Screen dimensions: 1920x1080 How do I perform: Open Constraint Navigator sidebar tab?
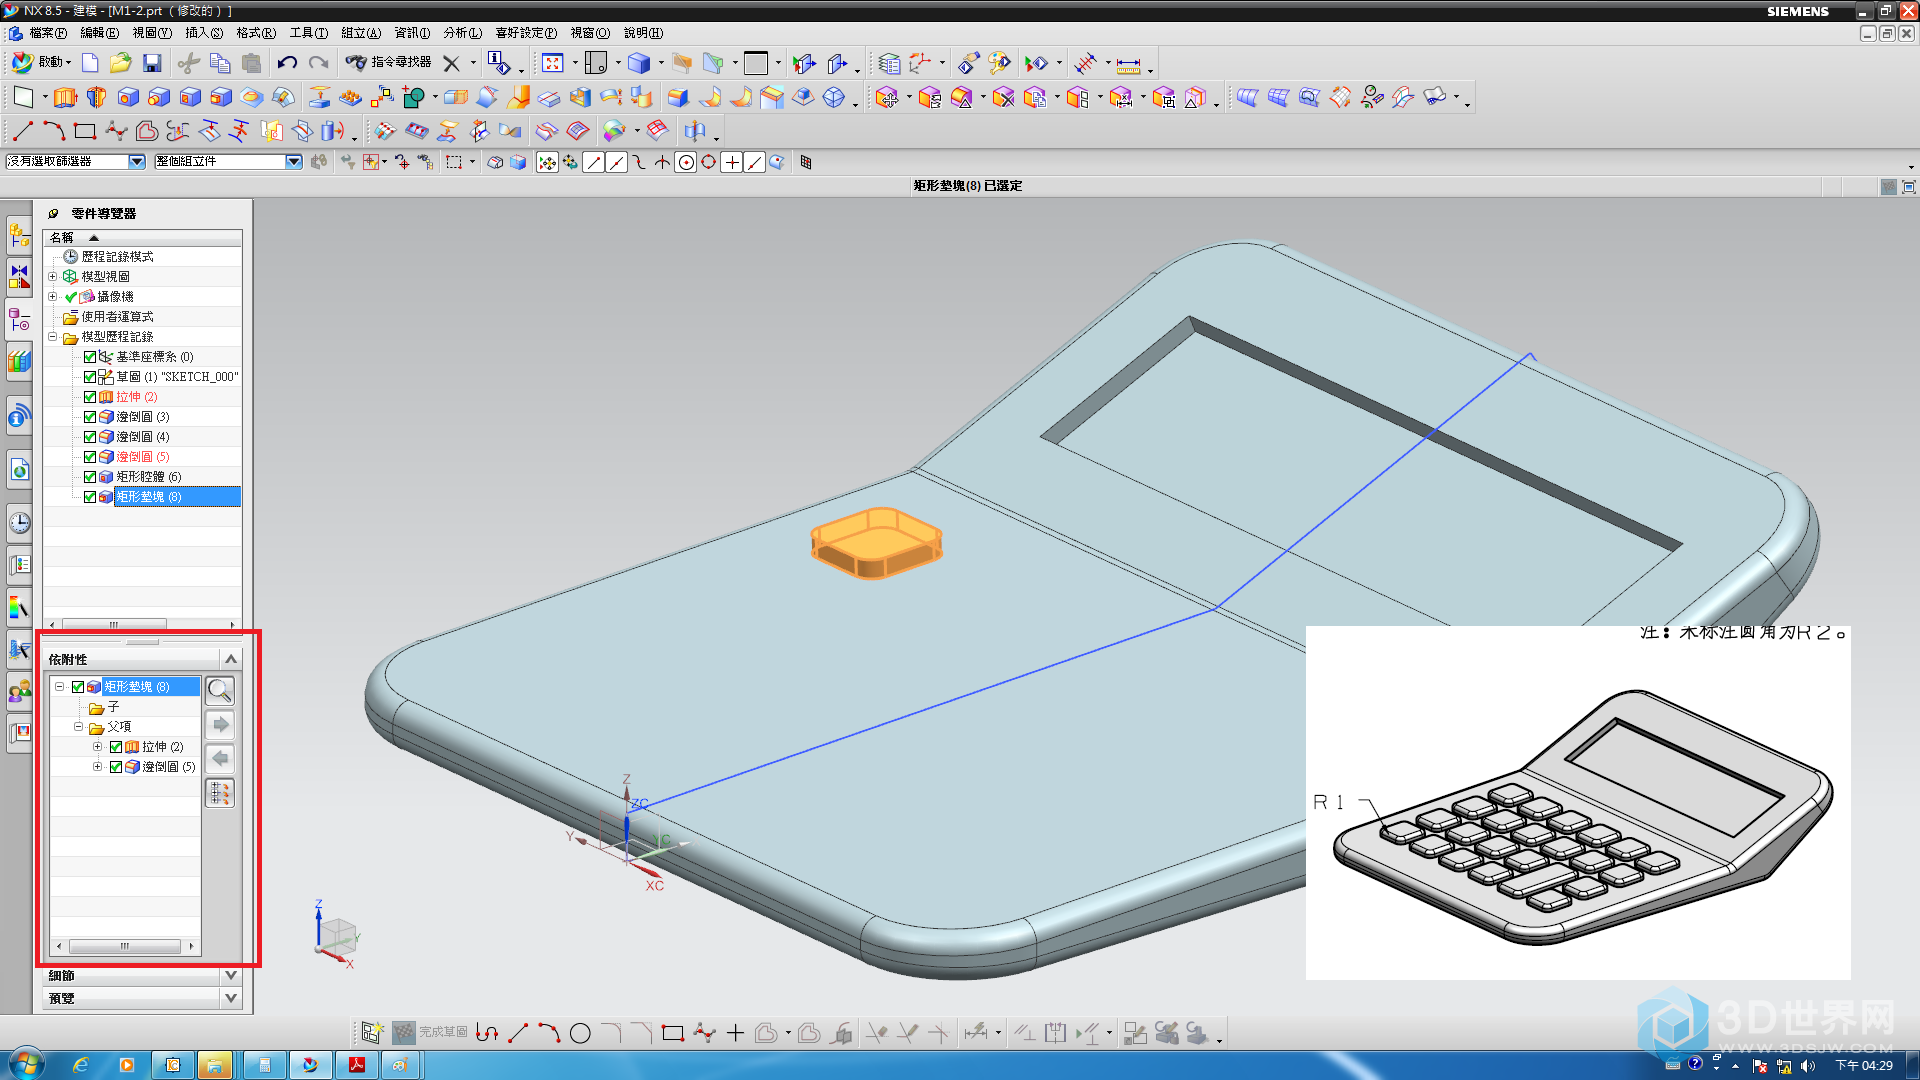(19, 276)
